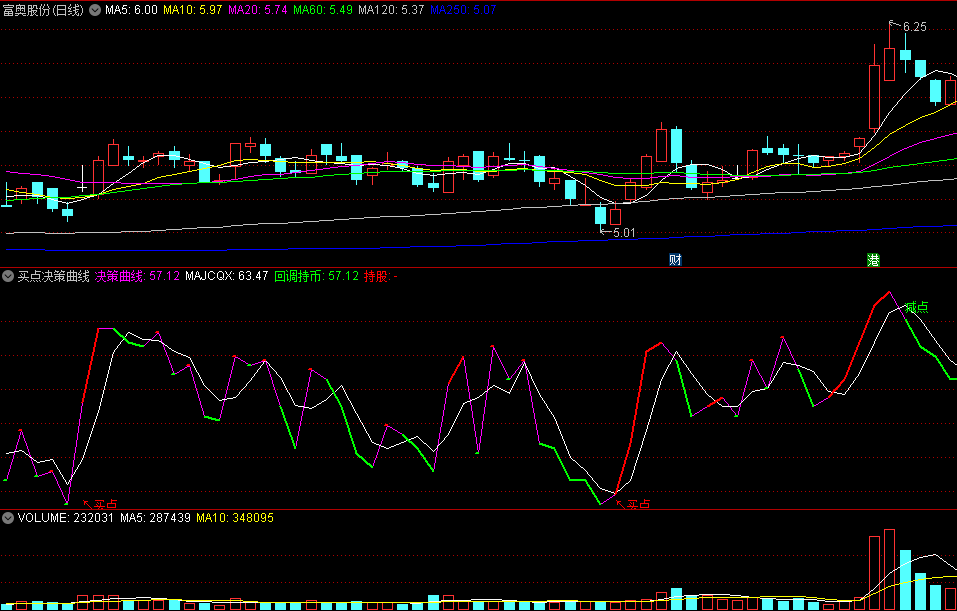Collapse the 富奥股份(日线) main chart panel arrow

[x=95, y=10]
